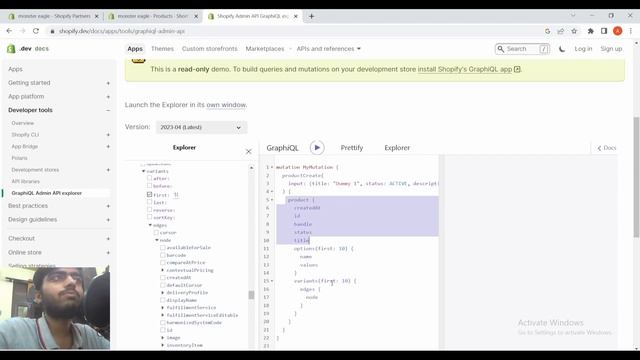The width and height of the screenshot is (640, 360).
Task: Toggle dark mode moon icon
Action: (562, 49)
